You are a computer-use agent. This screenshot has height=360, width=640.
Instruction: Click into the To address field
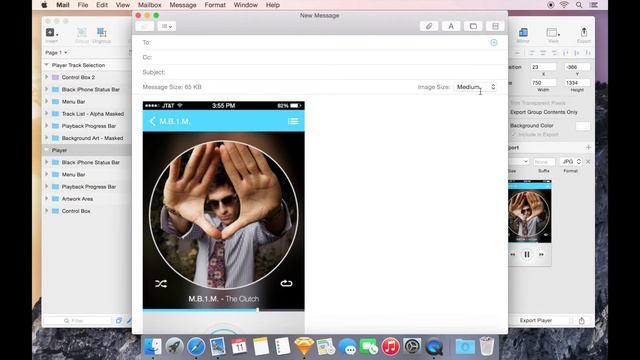click(320, 42)
